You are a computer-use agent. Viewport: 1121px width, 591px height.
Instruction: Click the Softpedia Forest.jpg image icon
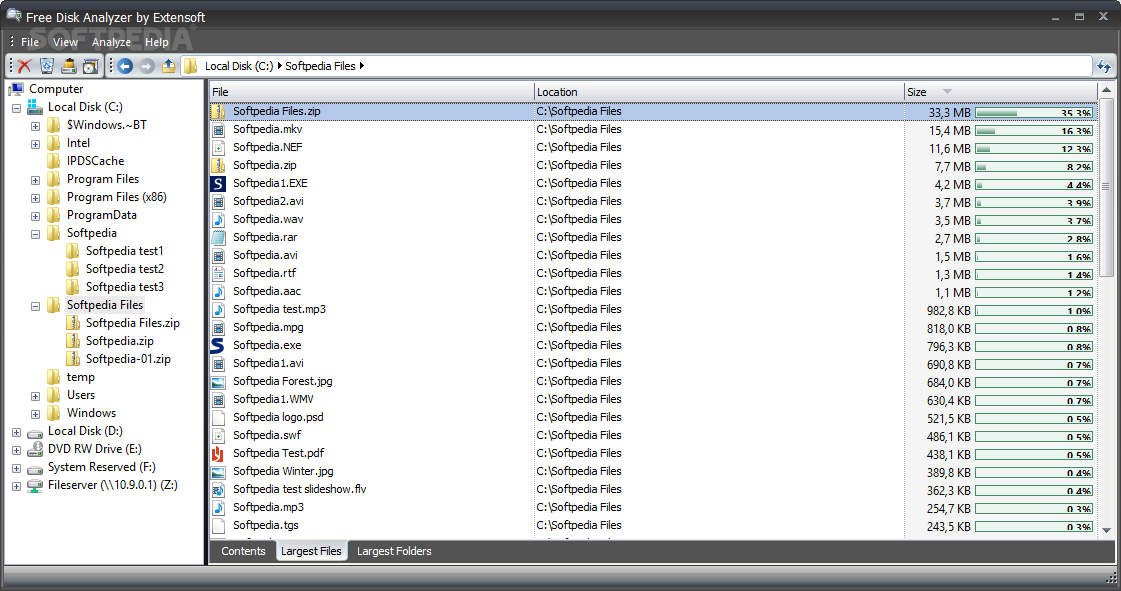click(x=218, y=382)
